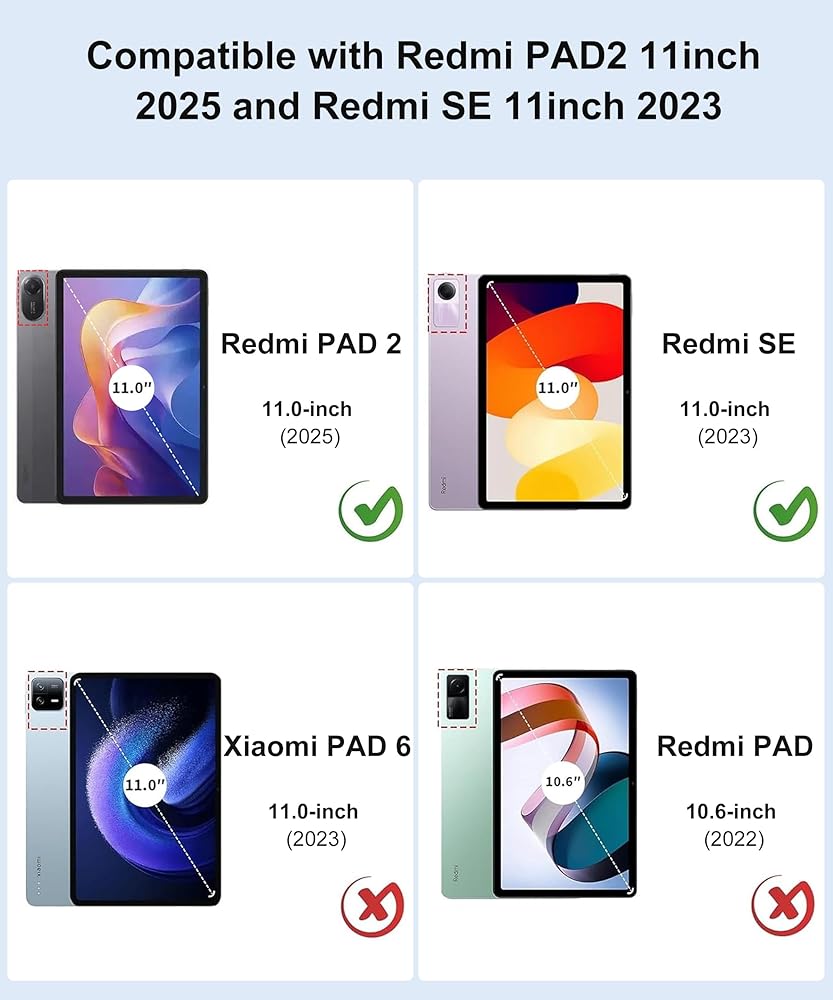This screenshot has width=833, height=1000.
Task: Select the Redmi SE camera module highlight
Action: point(448,304)
